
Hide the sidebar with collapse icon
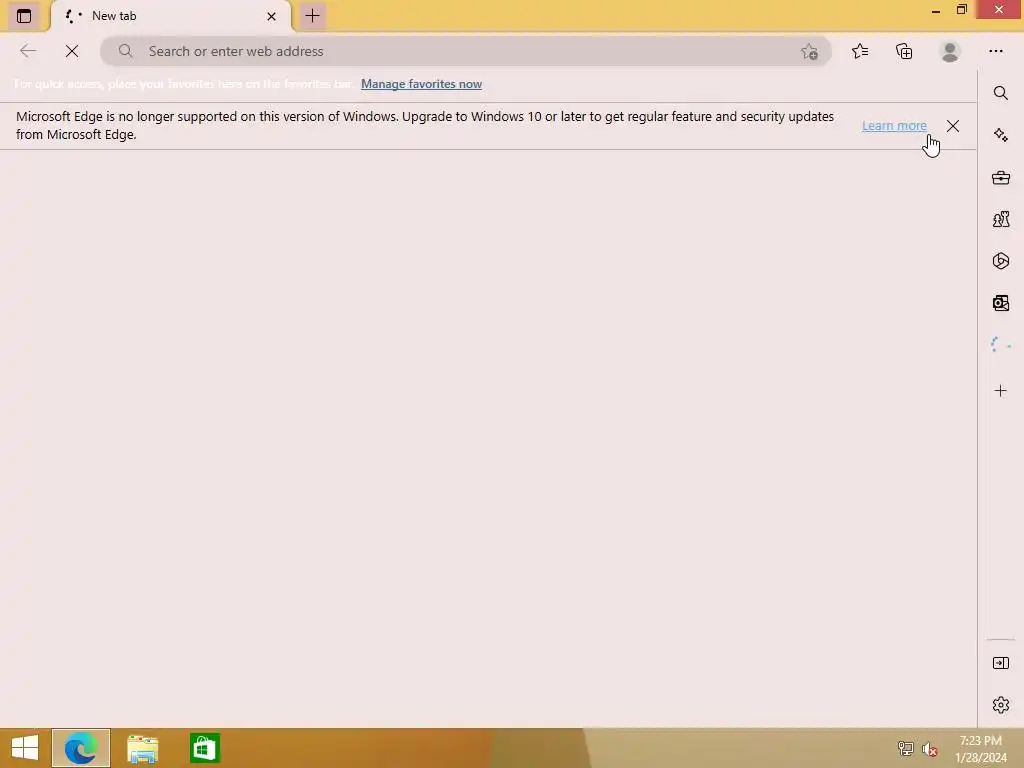pos(1000,663)
